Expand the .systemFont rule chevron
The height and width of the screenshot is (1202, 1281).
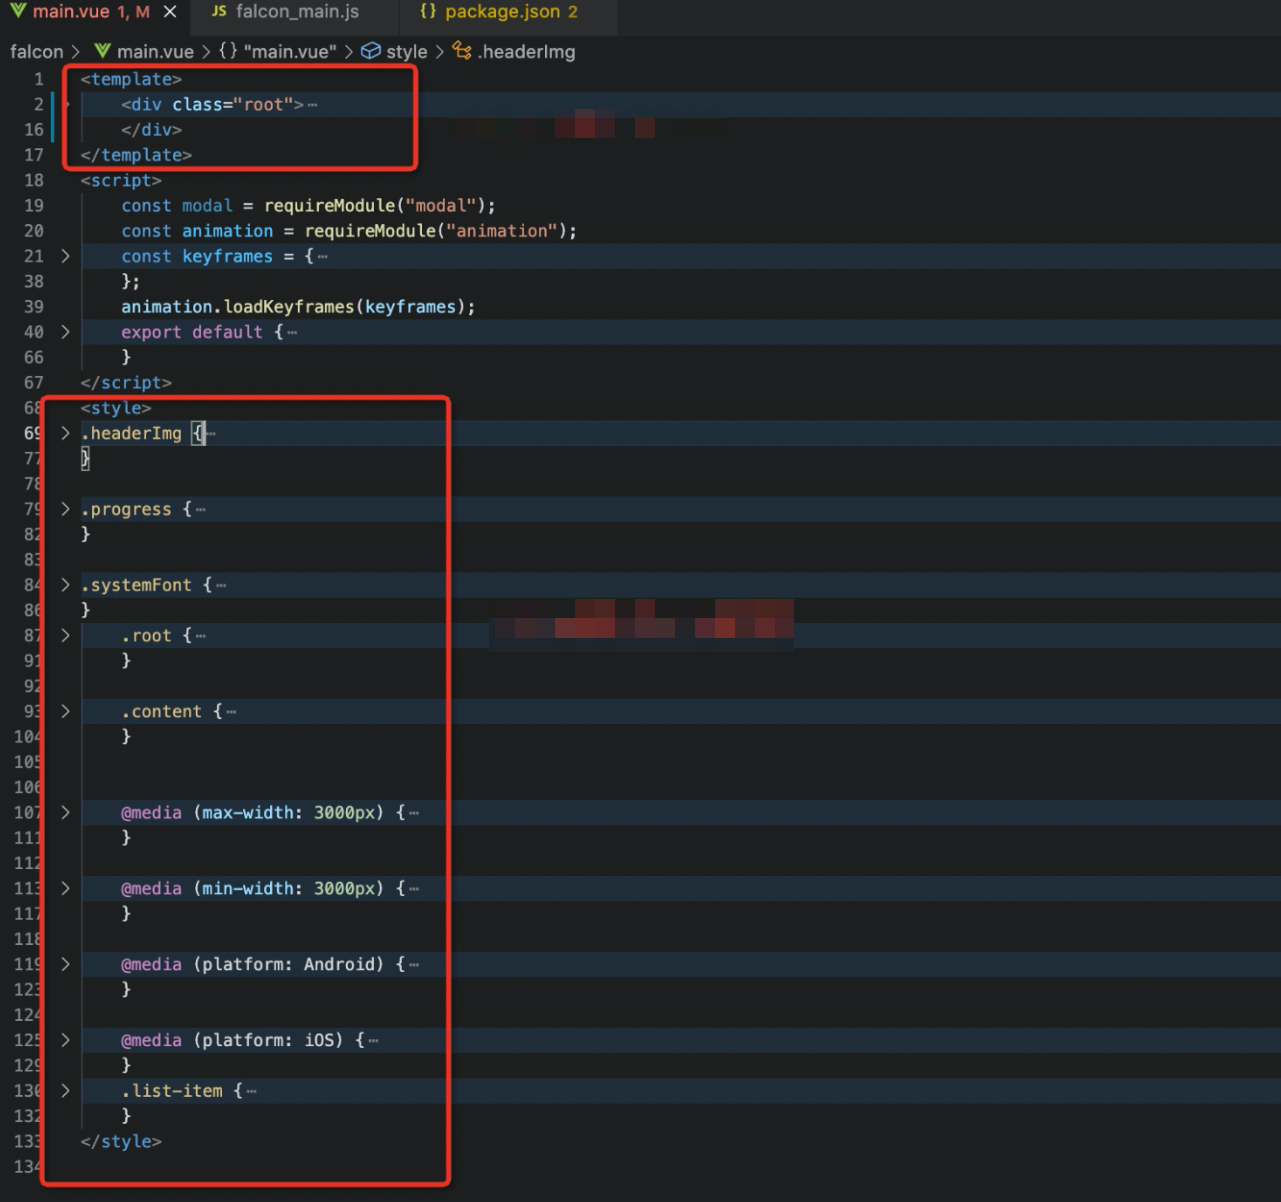pyautogui.click(x=65, y=585)
